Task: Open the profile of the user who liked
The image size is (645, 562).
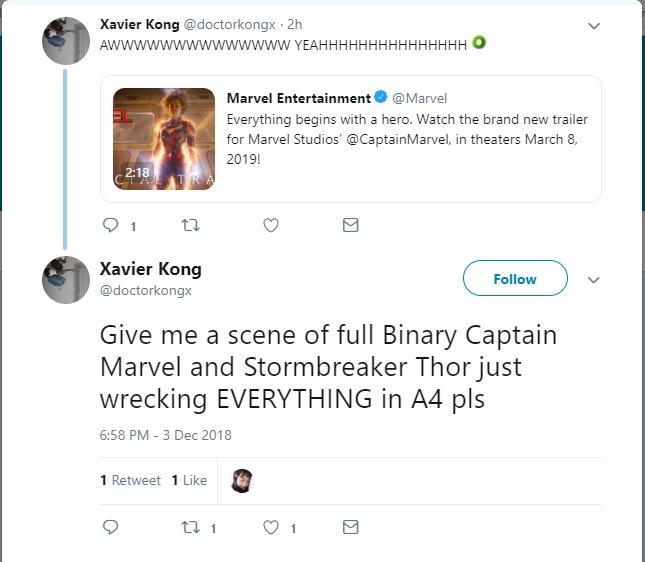Action: (242, 480)
